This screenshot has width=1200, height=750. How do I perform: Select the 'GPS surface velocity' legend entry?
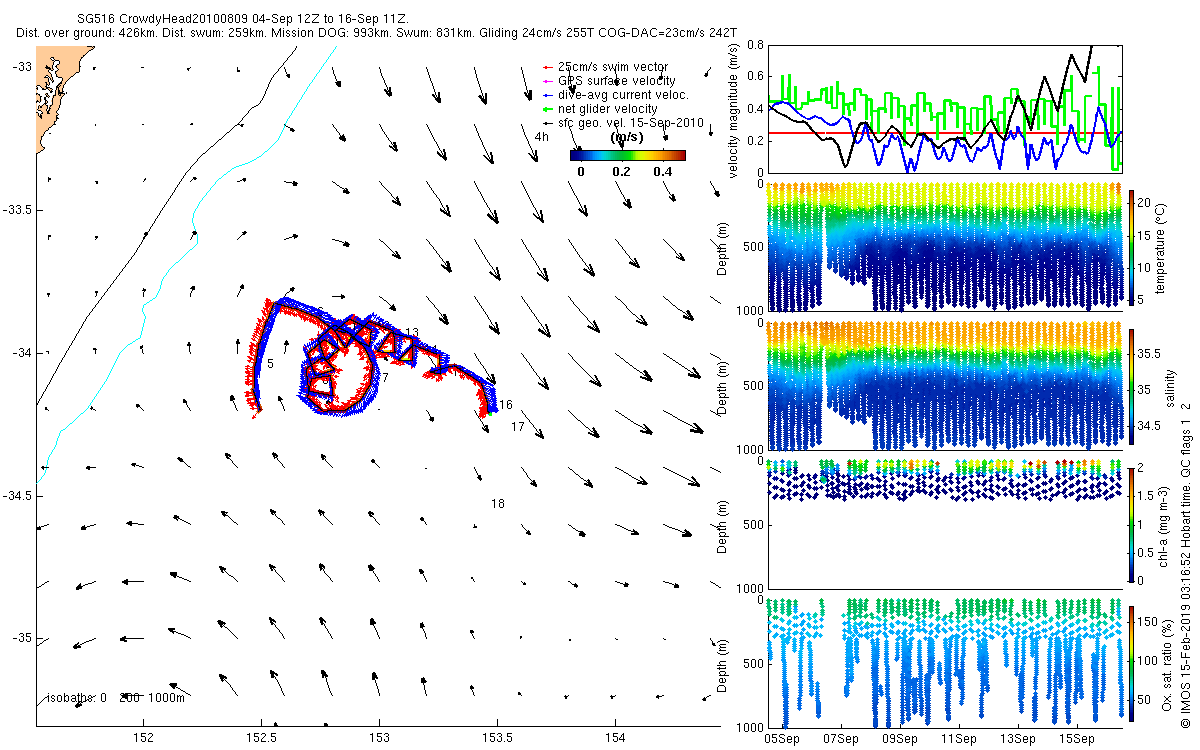618,81
